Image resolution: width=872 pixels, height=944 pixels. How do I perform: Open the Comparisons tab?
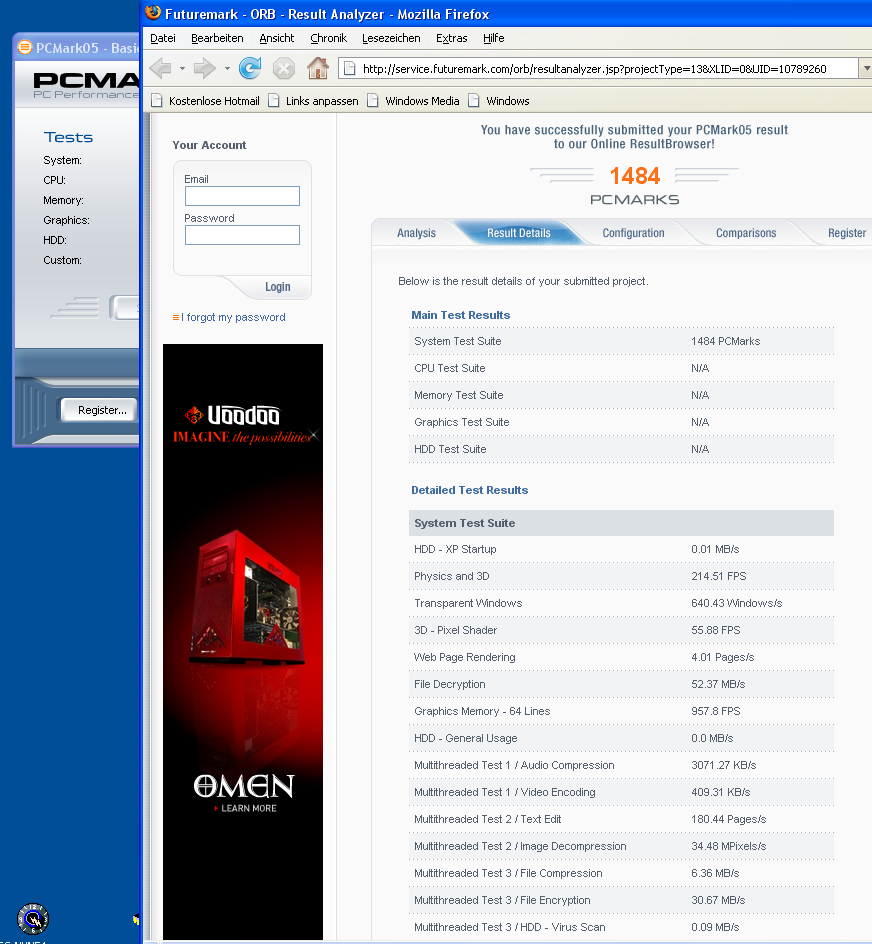point(746,233)
